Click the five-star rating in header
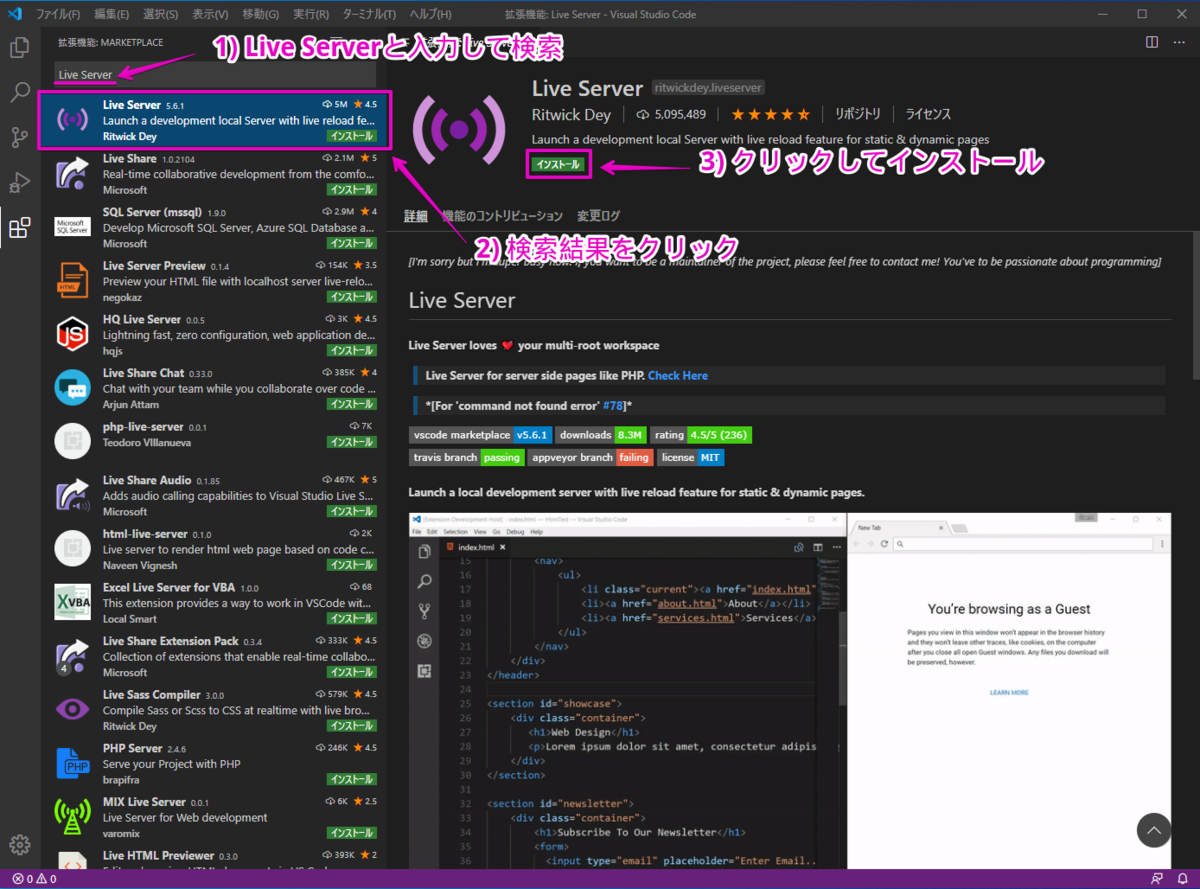The height and width of the screenshot is (889, 1200). (x=770, y=114)
